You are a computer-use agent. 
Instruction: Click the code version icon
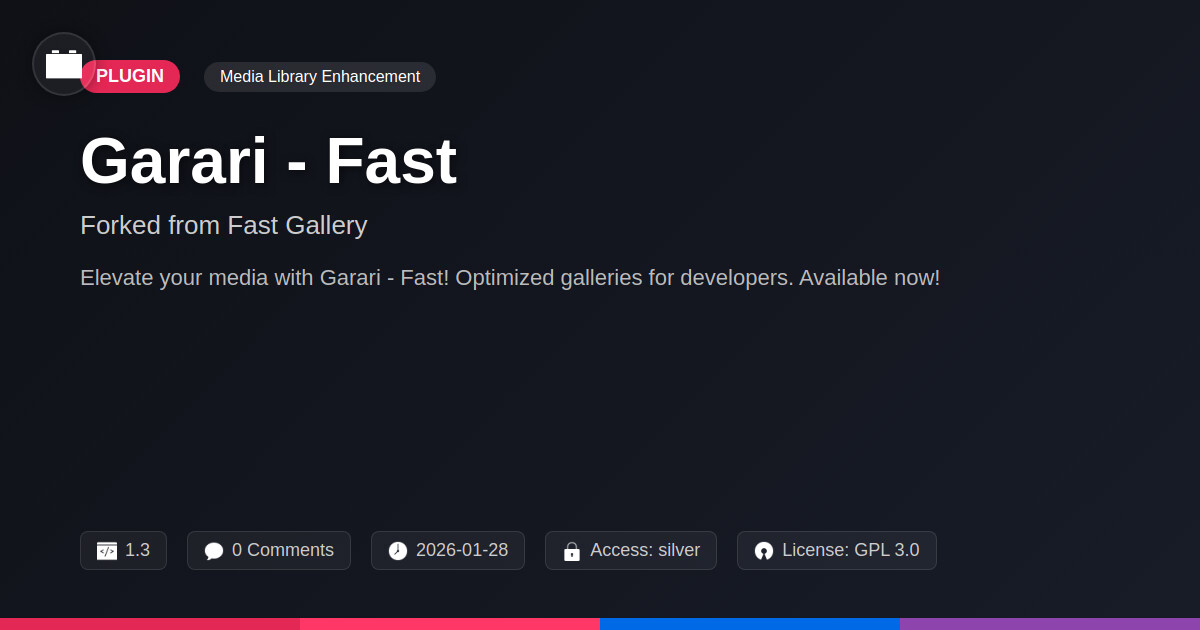coord(107,551)
